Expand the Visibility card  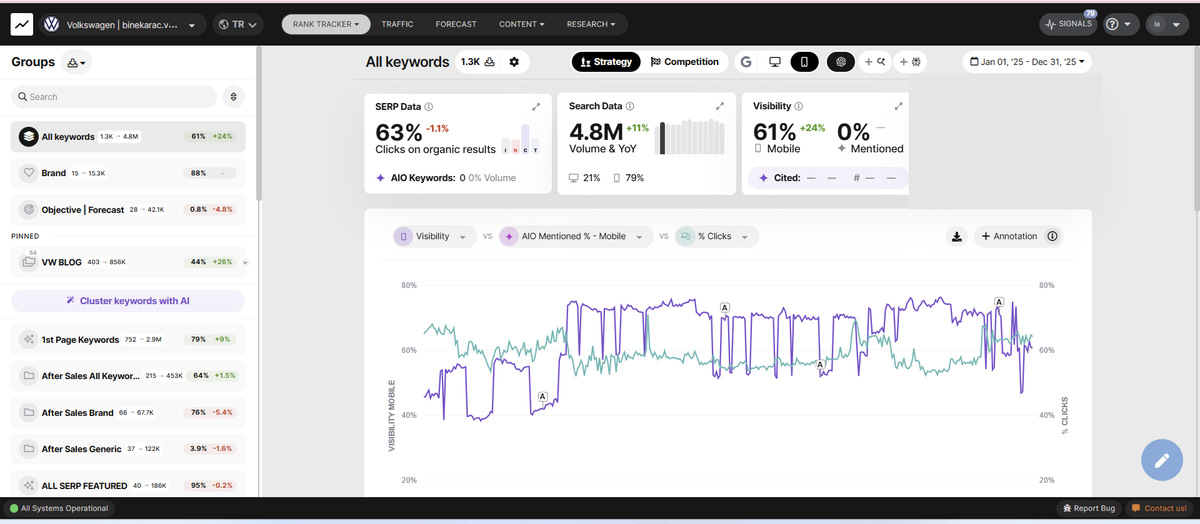899,106
